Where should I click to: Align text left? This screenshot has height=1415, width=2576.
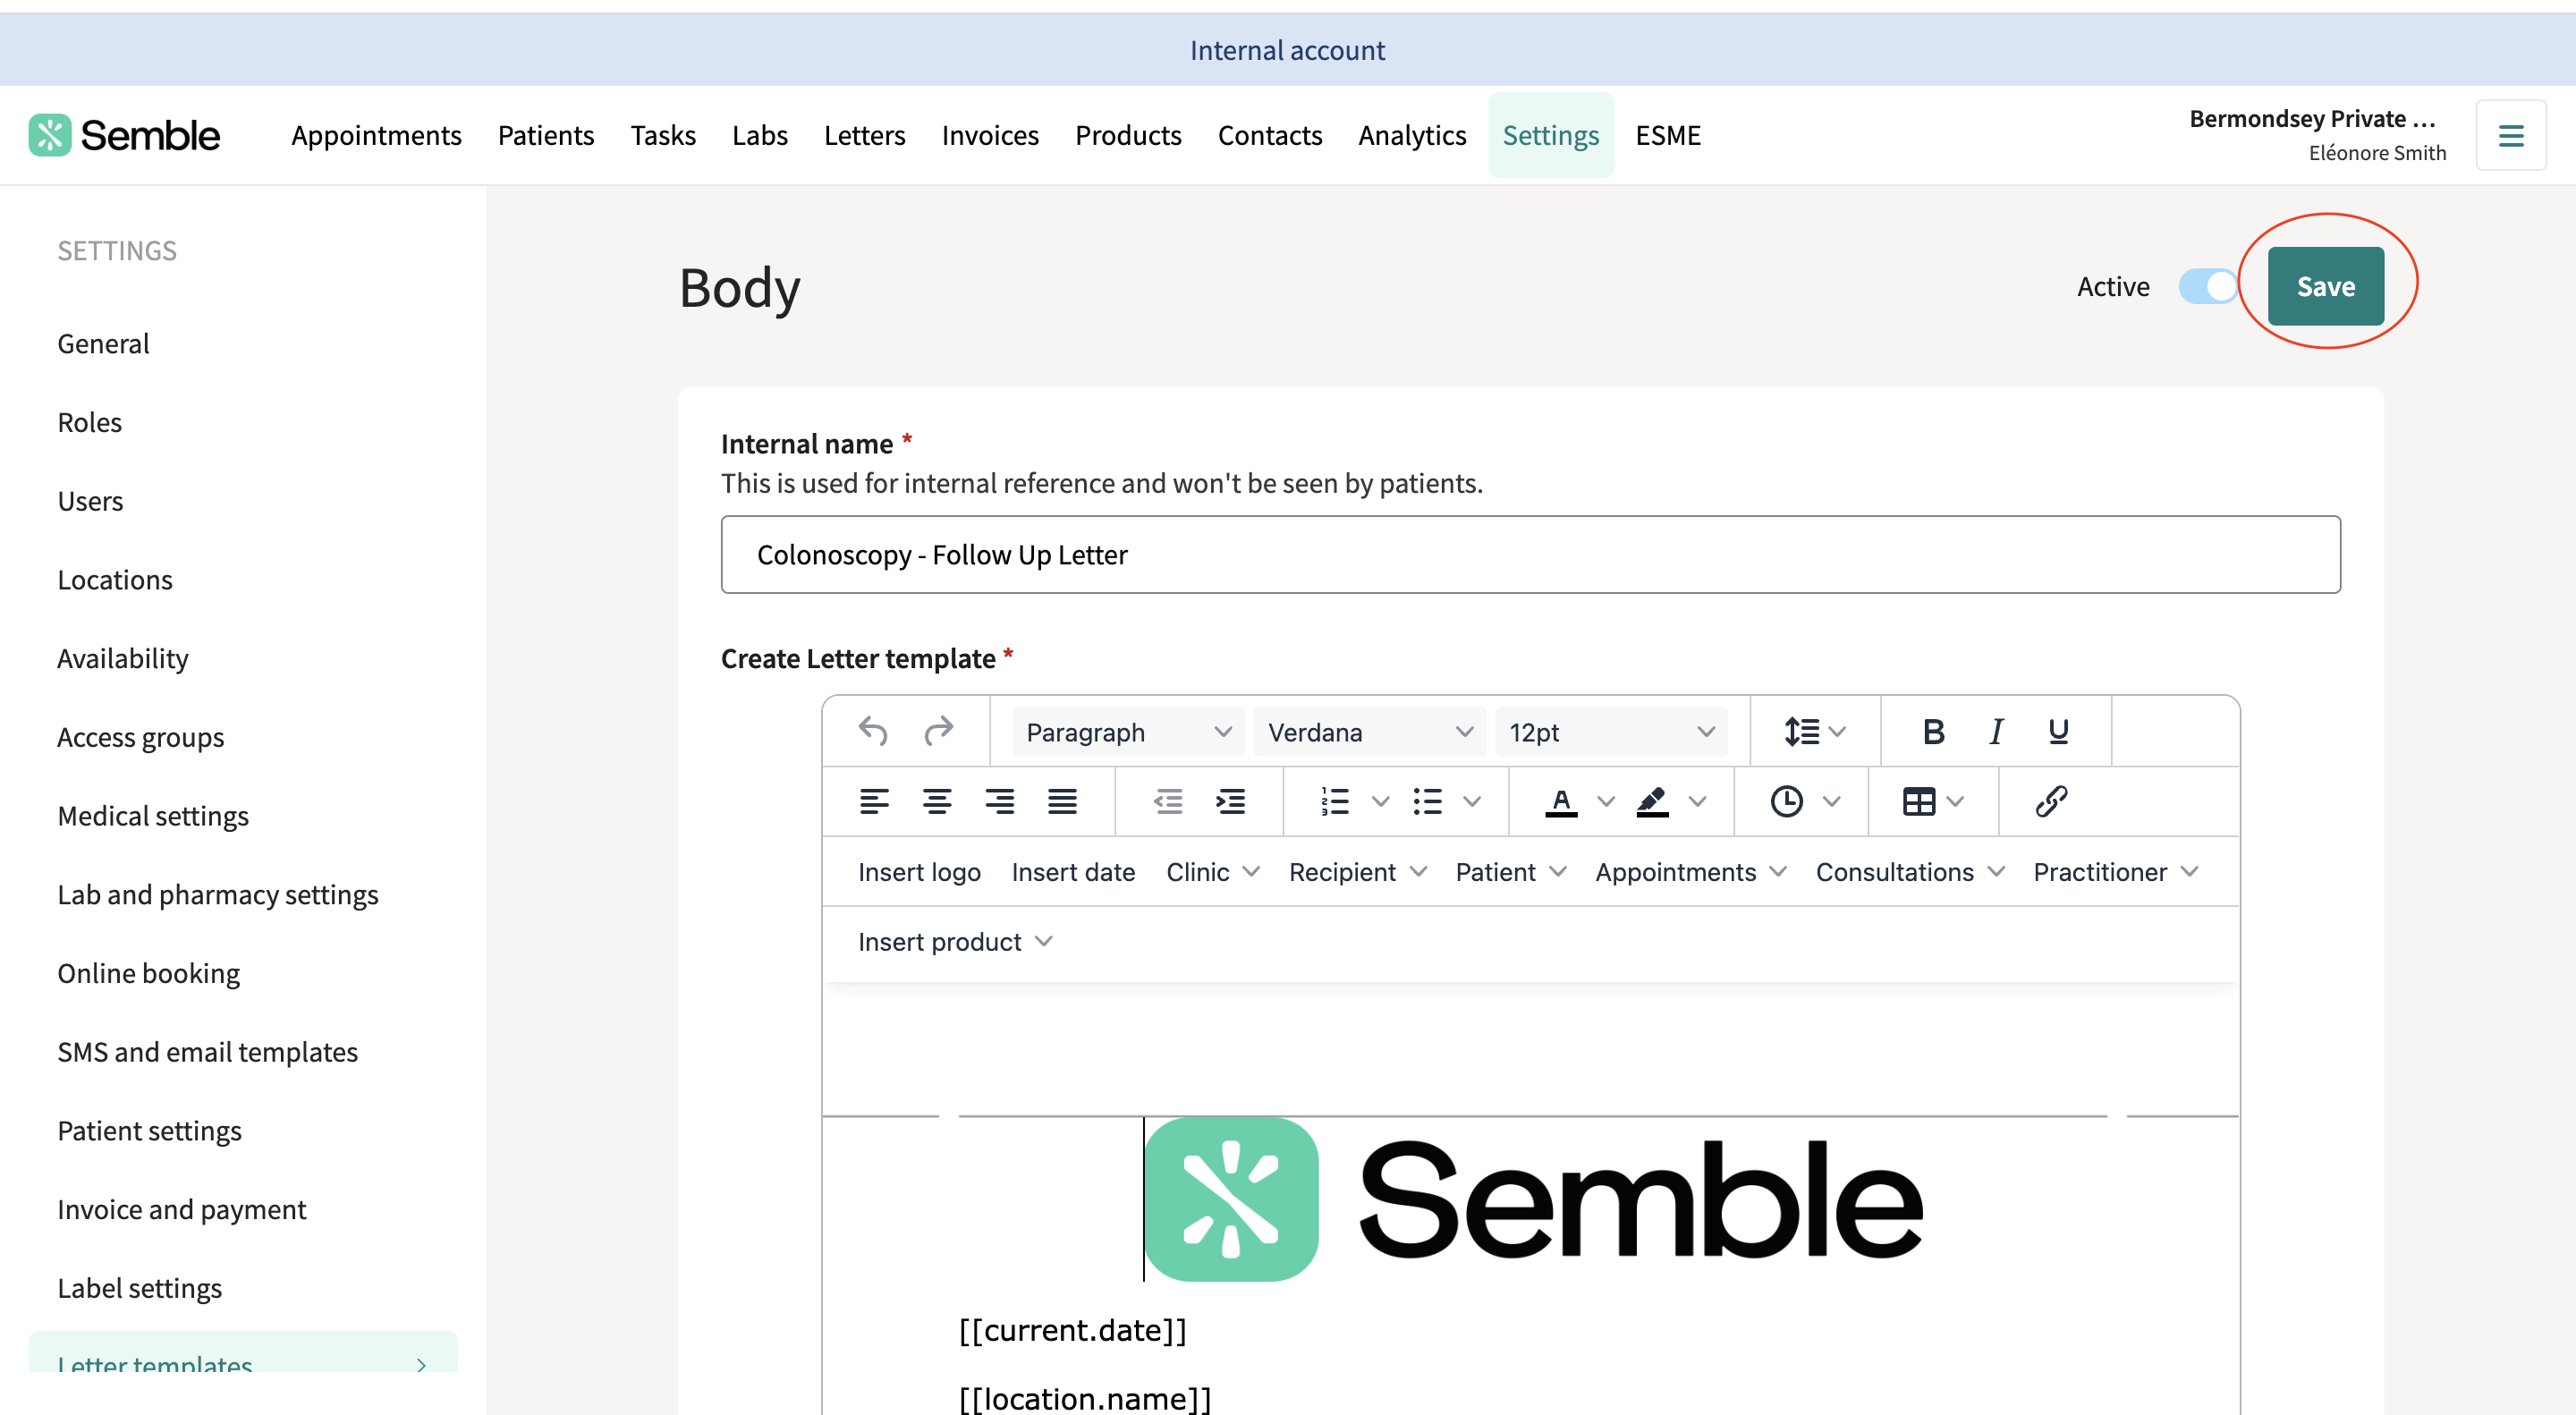pos(874,801)
